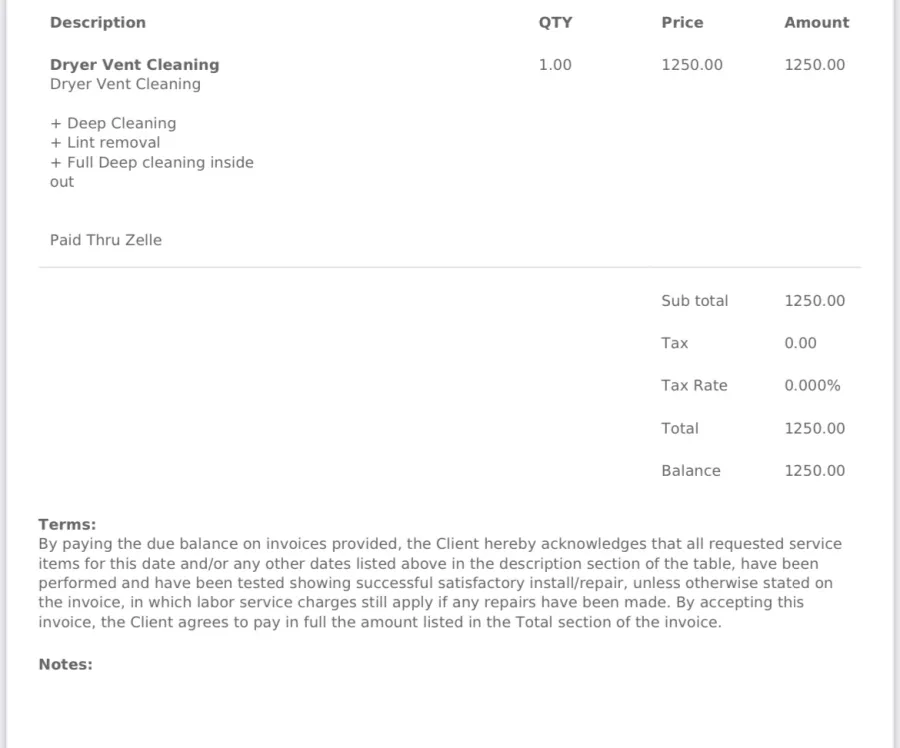Viewport: 900px width, 748px height.
Task: Click the Notes heading
Action: pyautogui.click(x=65, y=664)
